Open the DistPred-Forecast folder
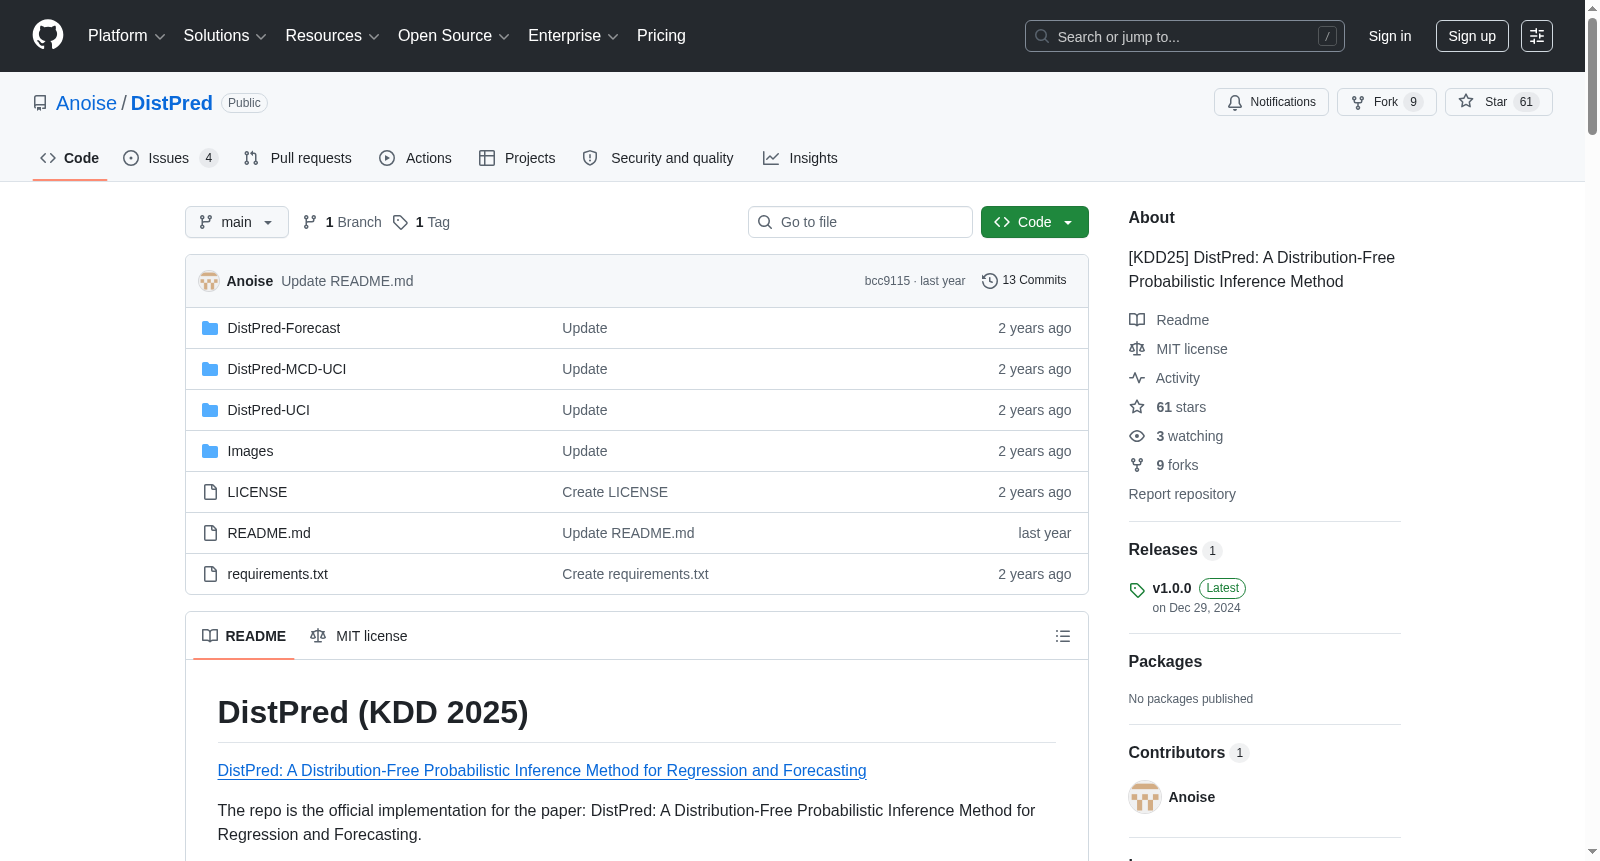The height and width of the screenshot is (861, 1600). coord(284,328)
